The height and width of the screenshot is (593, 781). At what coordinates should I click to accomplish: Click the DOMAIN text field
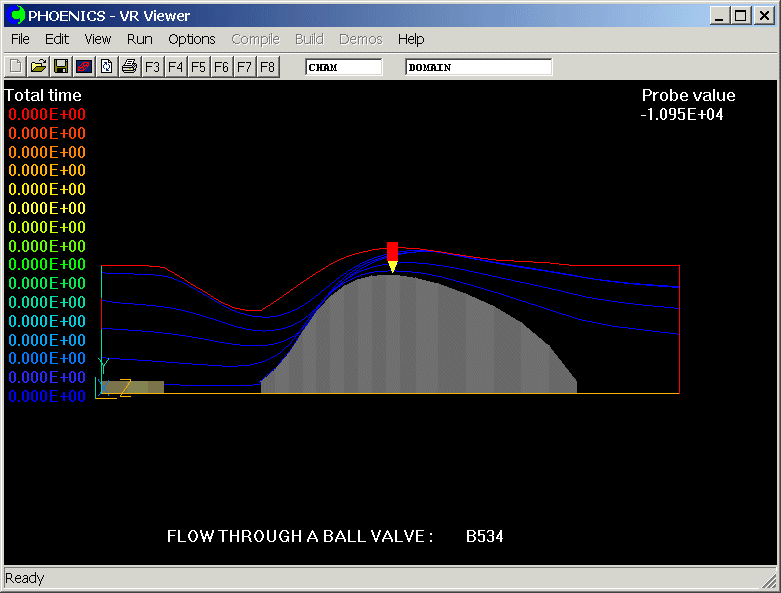click(478, 67)
